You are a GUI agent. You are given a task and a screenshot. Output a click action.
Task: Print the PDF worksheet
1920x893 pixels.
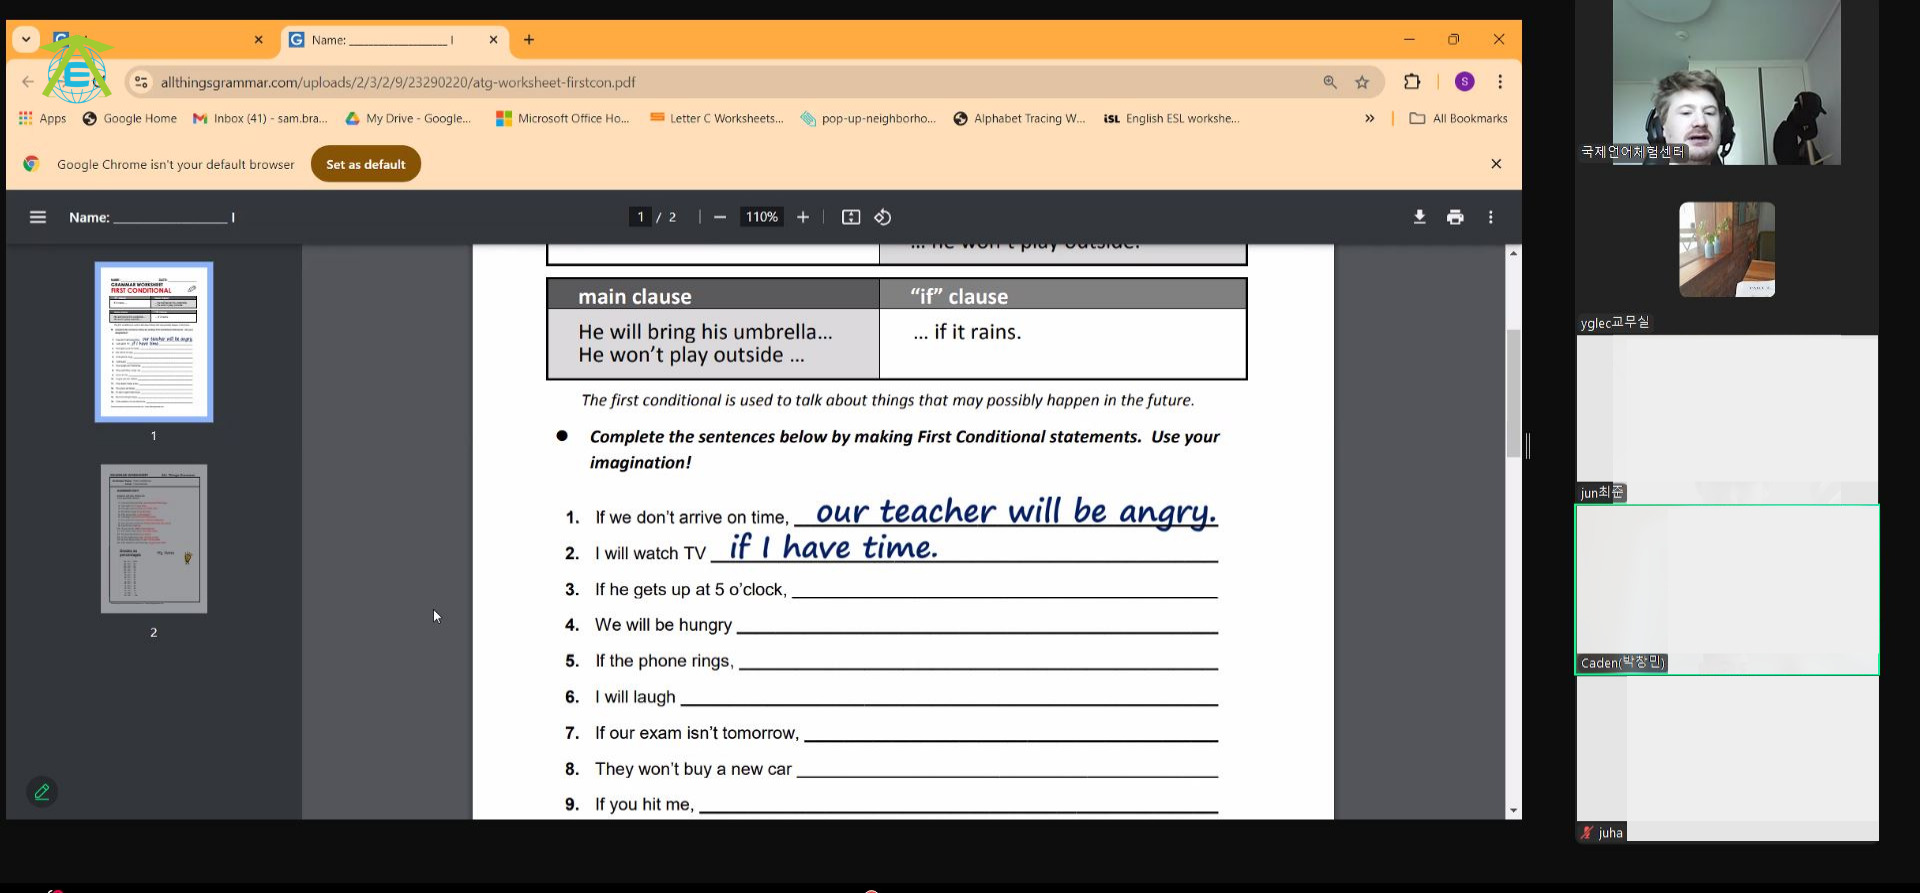pyautogui.click(x=1455, y=217)
